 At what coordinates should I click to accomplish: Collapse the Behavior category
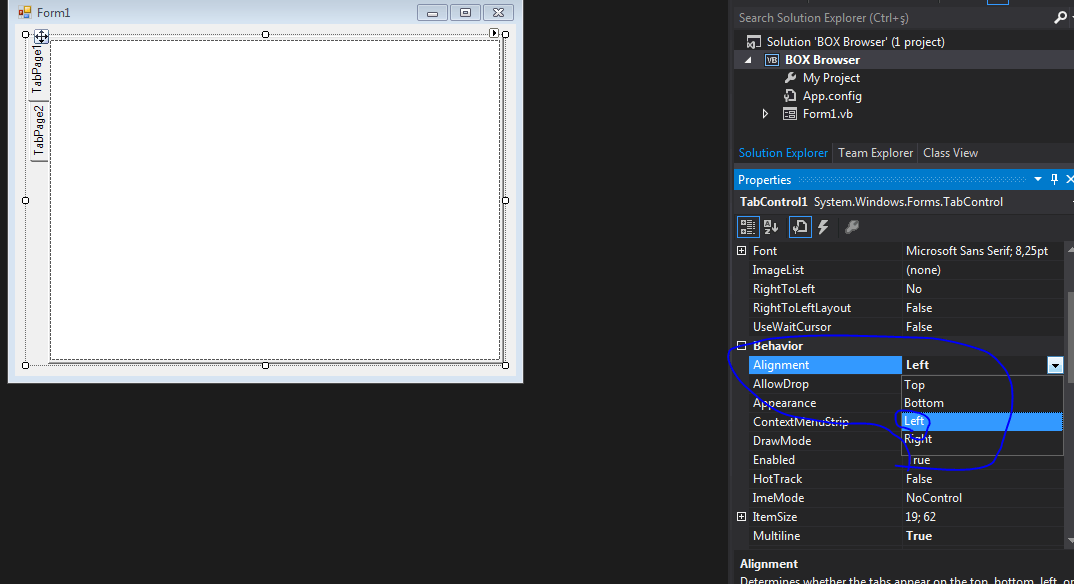(x=741, y=346)
